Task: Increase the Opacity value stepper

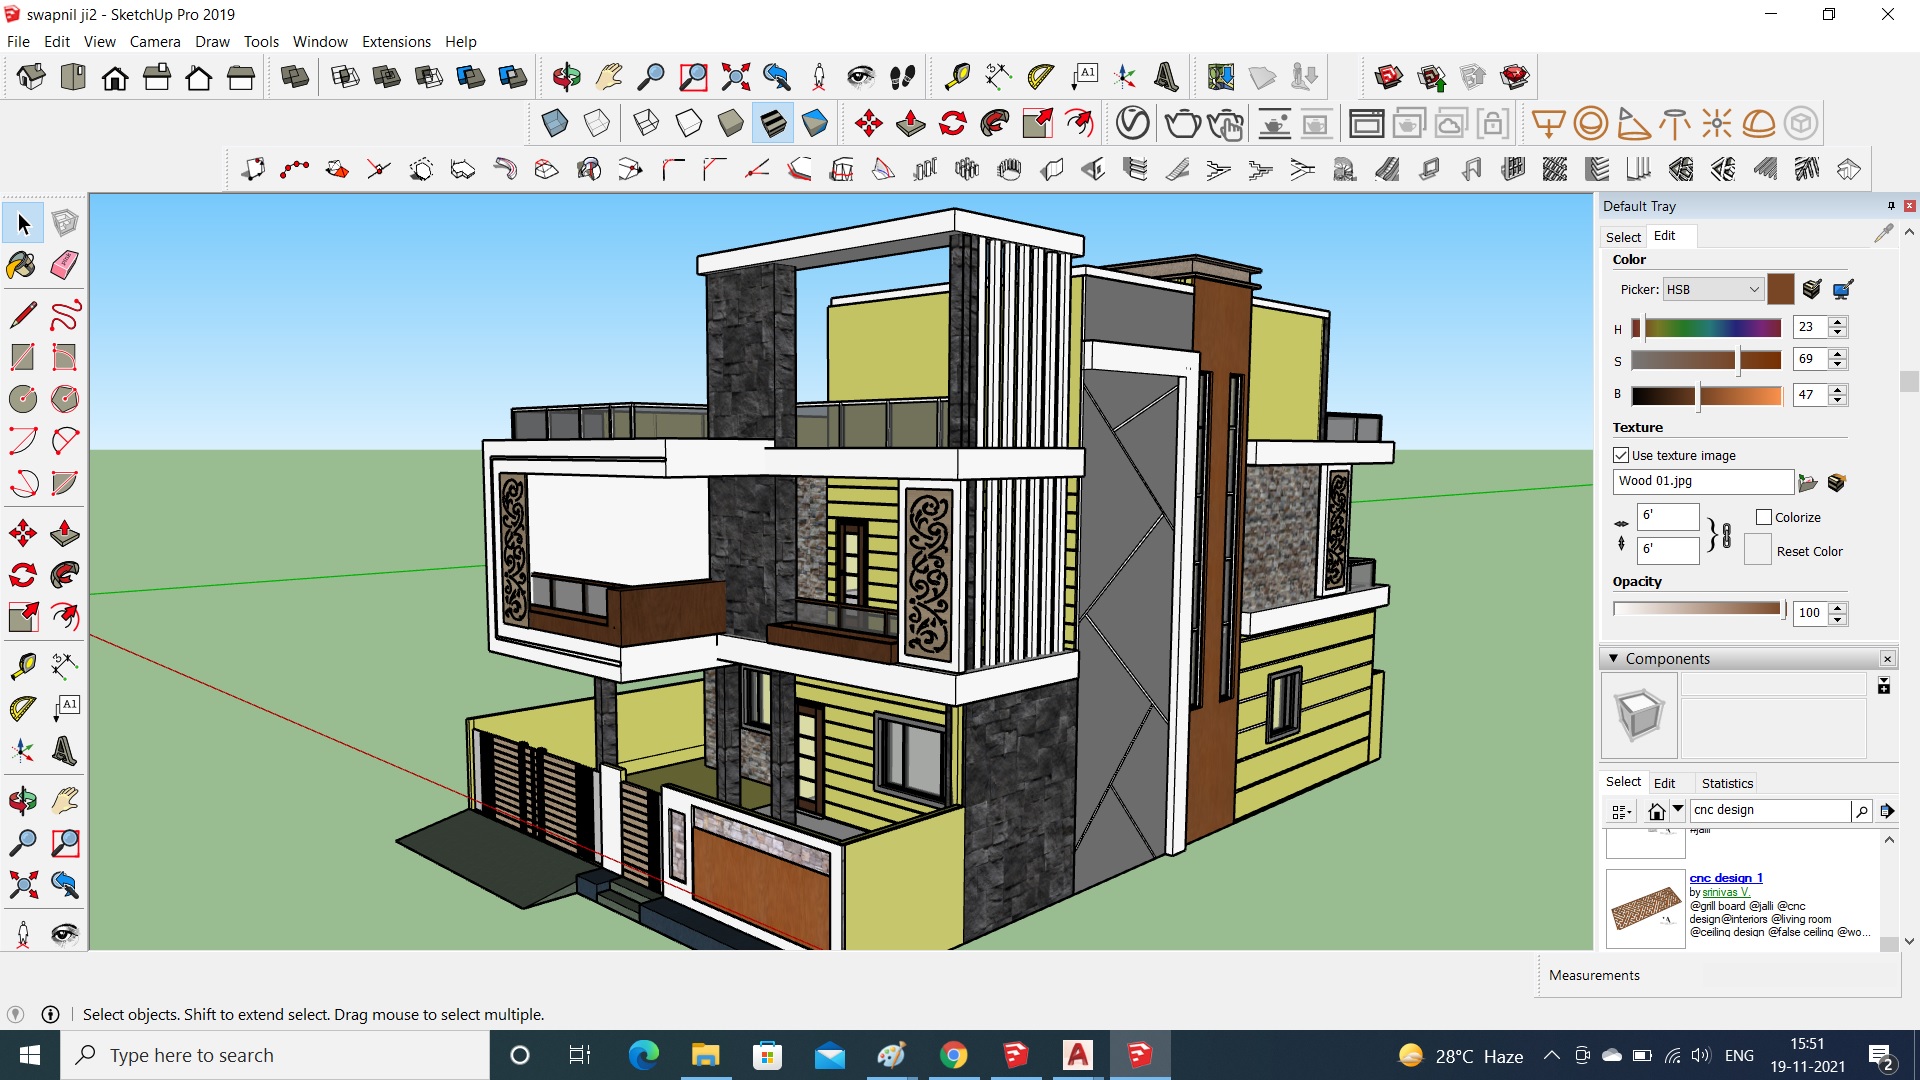Action: pyautogui.click(x=1838, y=607)
